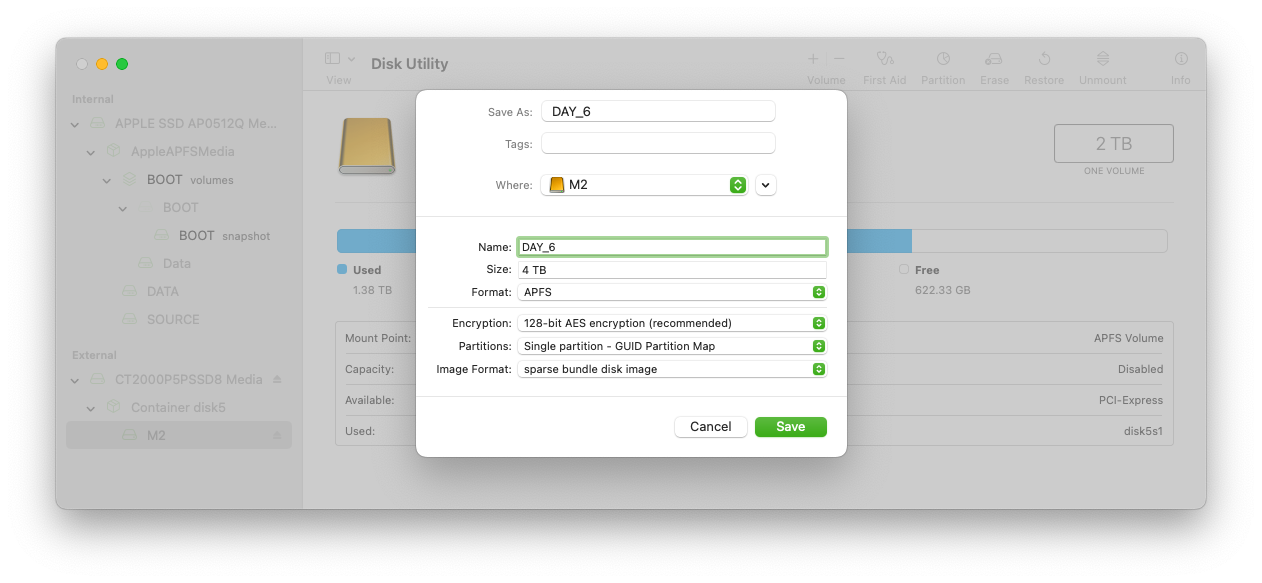1262x583 pixels.
Task: Click the Erase toolbar icon
Action: tap(994, 59)
